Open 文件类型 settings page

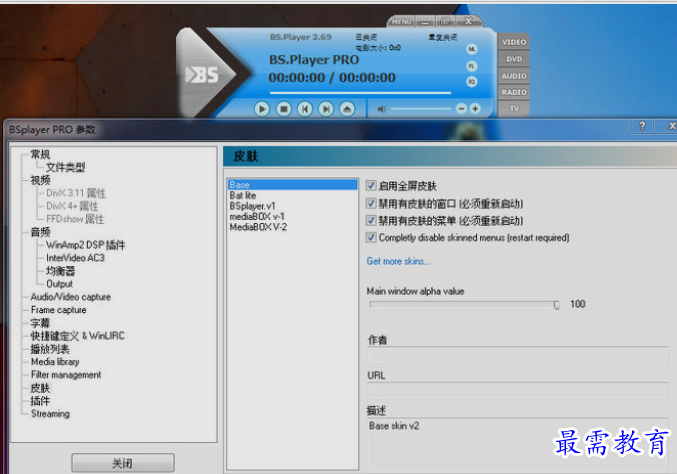[x=66, y=167]
